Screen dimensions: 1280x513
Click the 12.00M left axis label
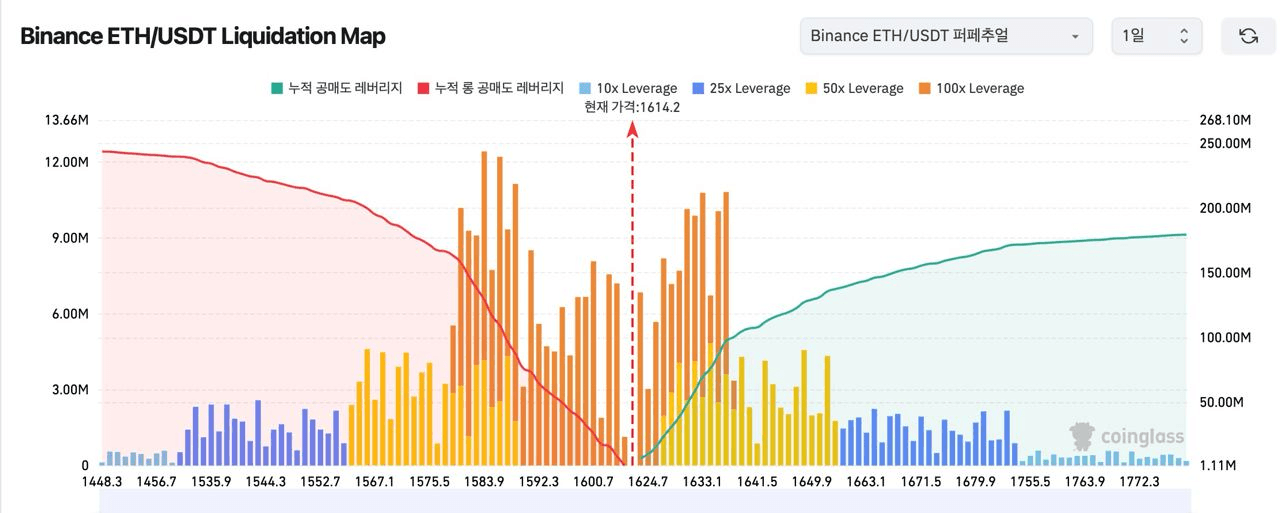coord(68,162)
